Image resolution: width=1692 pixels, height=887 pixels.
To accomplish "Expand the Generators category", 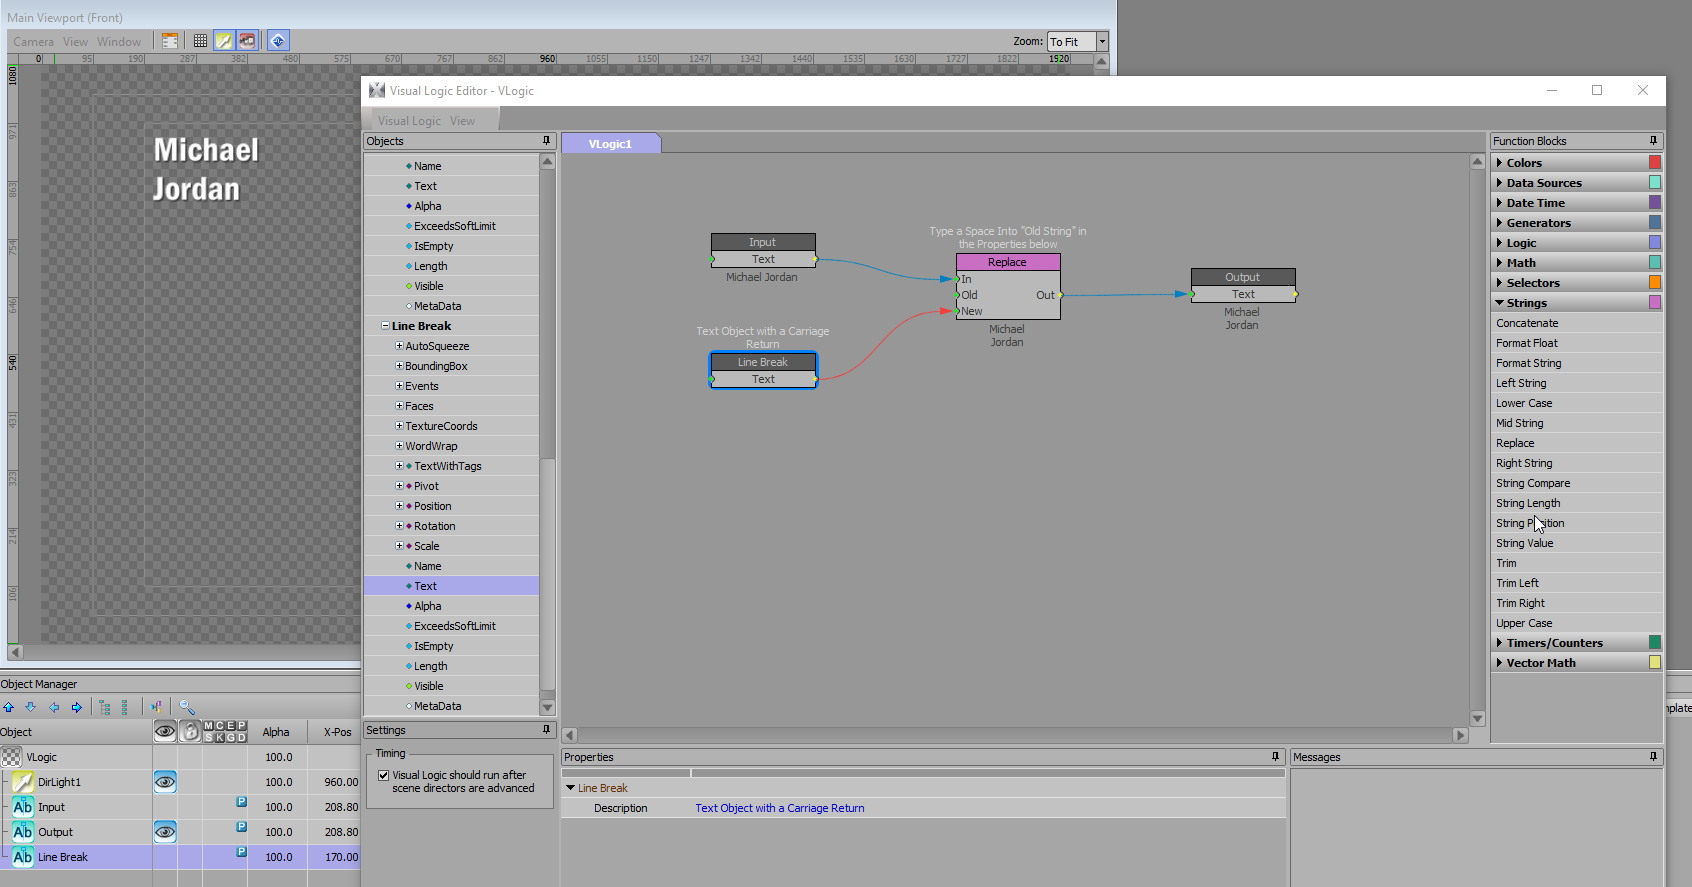I will 1499,223.
